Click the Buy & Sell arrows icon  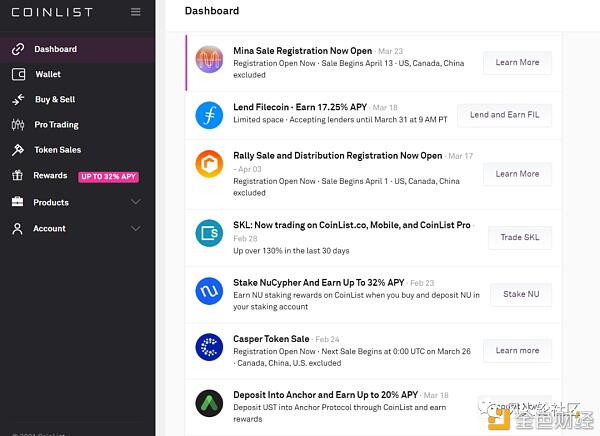18,100
